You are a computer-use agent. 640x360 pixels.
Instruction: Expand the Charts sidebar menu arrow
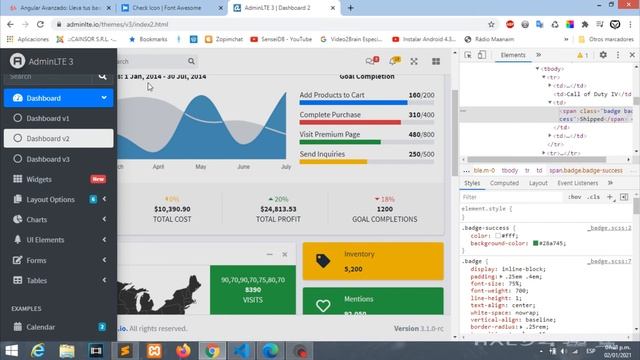(104, 219)
